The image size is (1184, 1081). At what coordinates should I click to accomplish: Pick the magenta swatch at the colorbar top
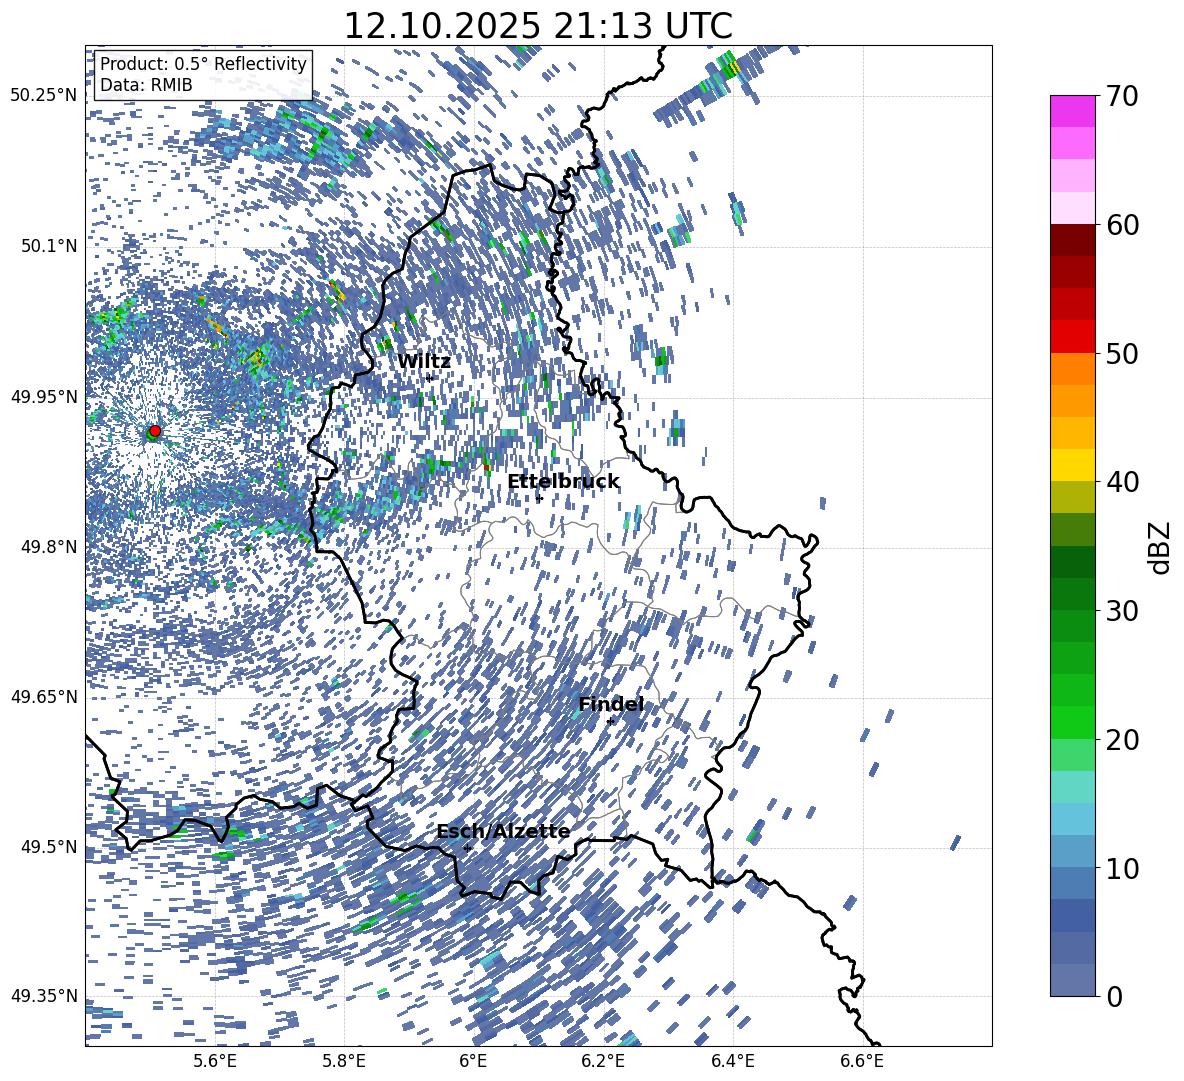click(1072, 111)
